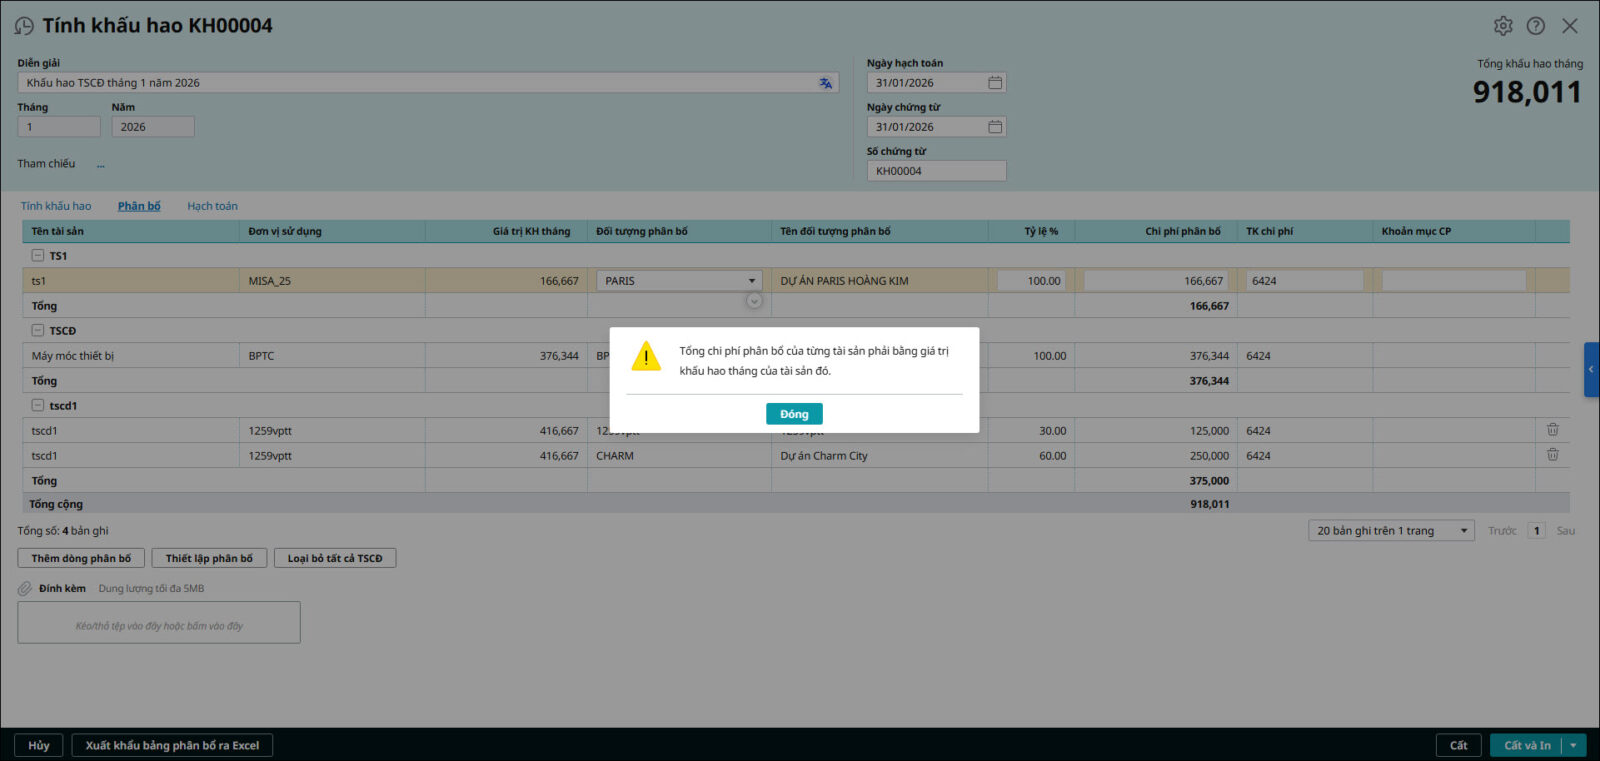Click the paperclip Đính kèm icon
Image resolution: width=1600 pixels, height=761 pixels.
pos(25,589)
